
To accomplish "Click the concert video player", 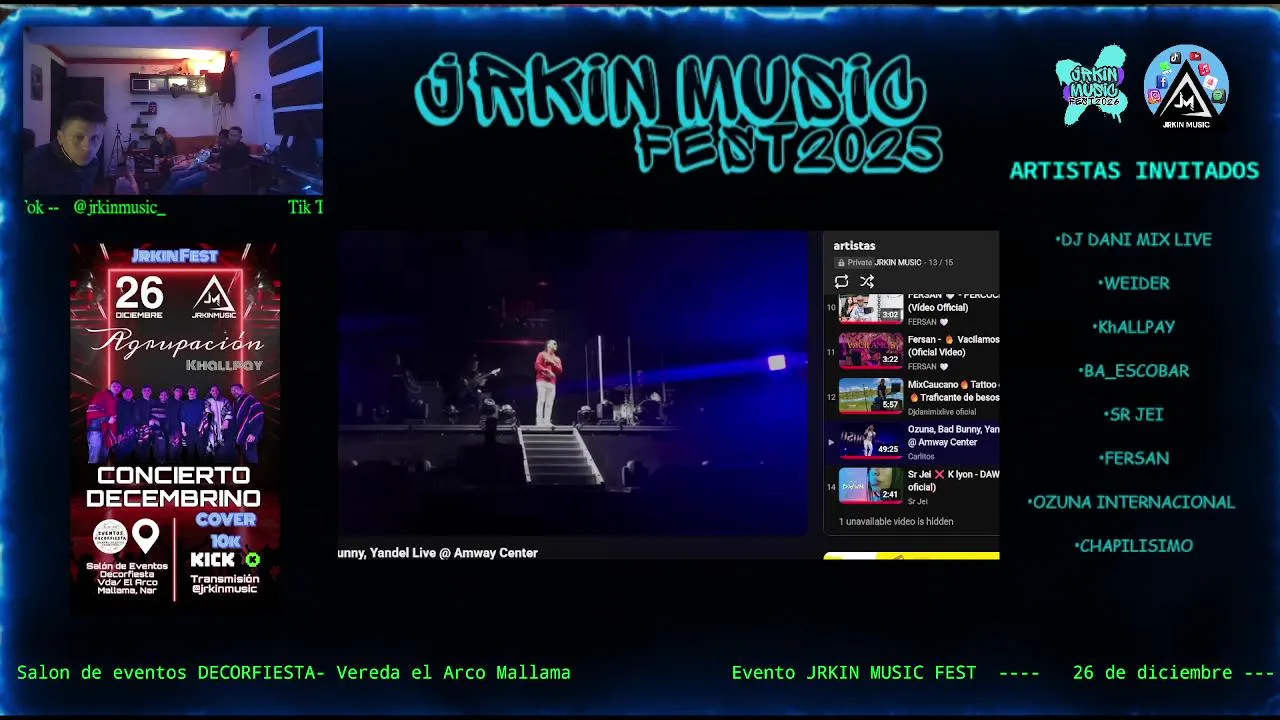I will [x=572, y=385].
